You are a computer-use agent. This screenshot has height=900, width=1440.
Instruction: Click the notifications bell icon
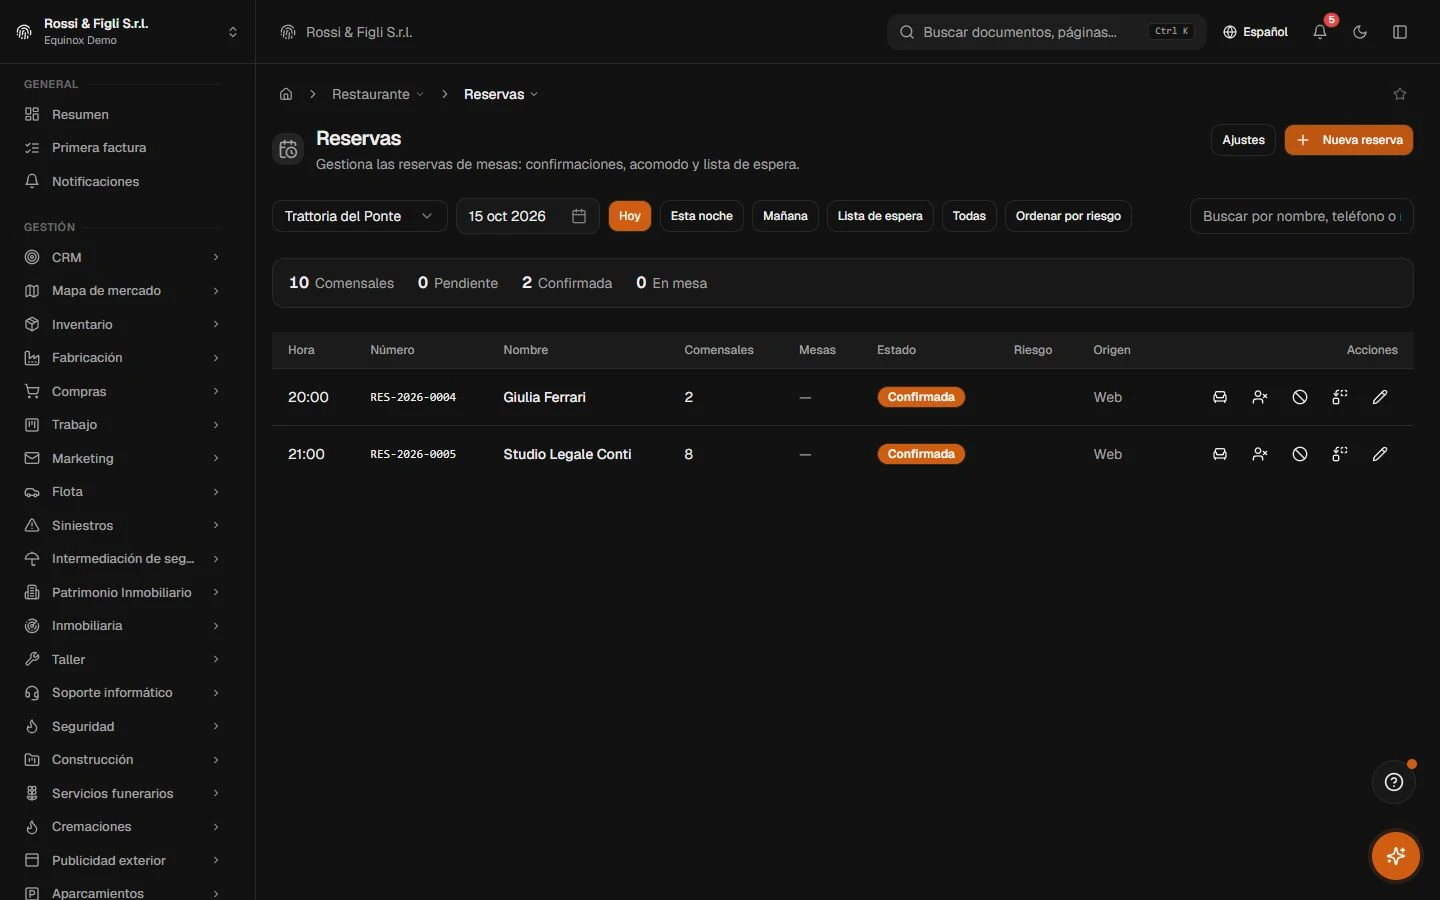1320,32
